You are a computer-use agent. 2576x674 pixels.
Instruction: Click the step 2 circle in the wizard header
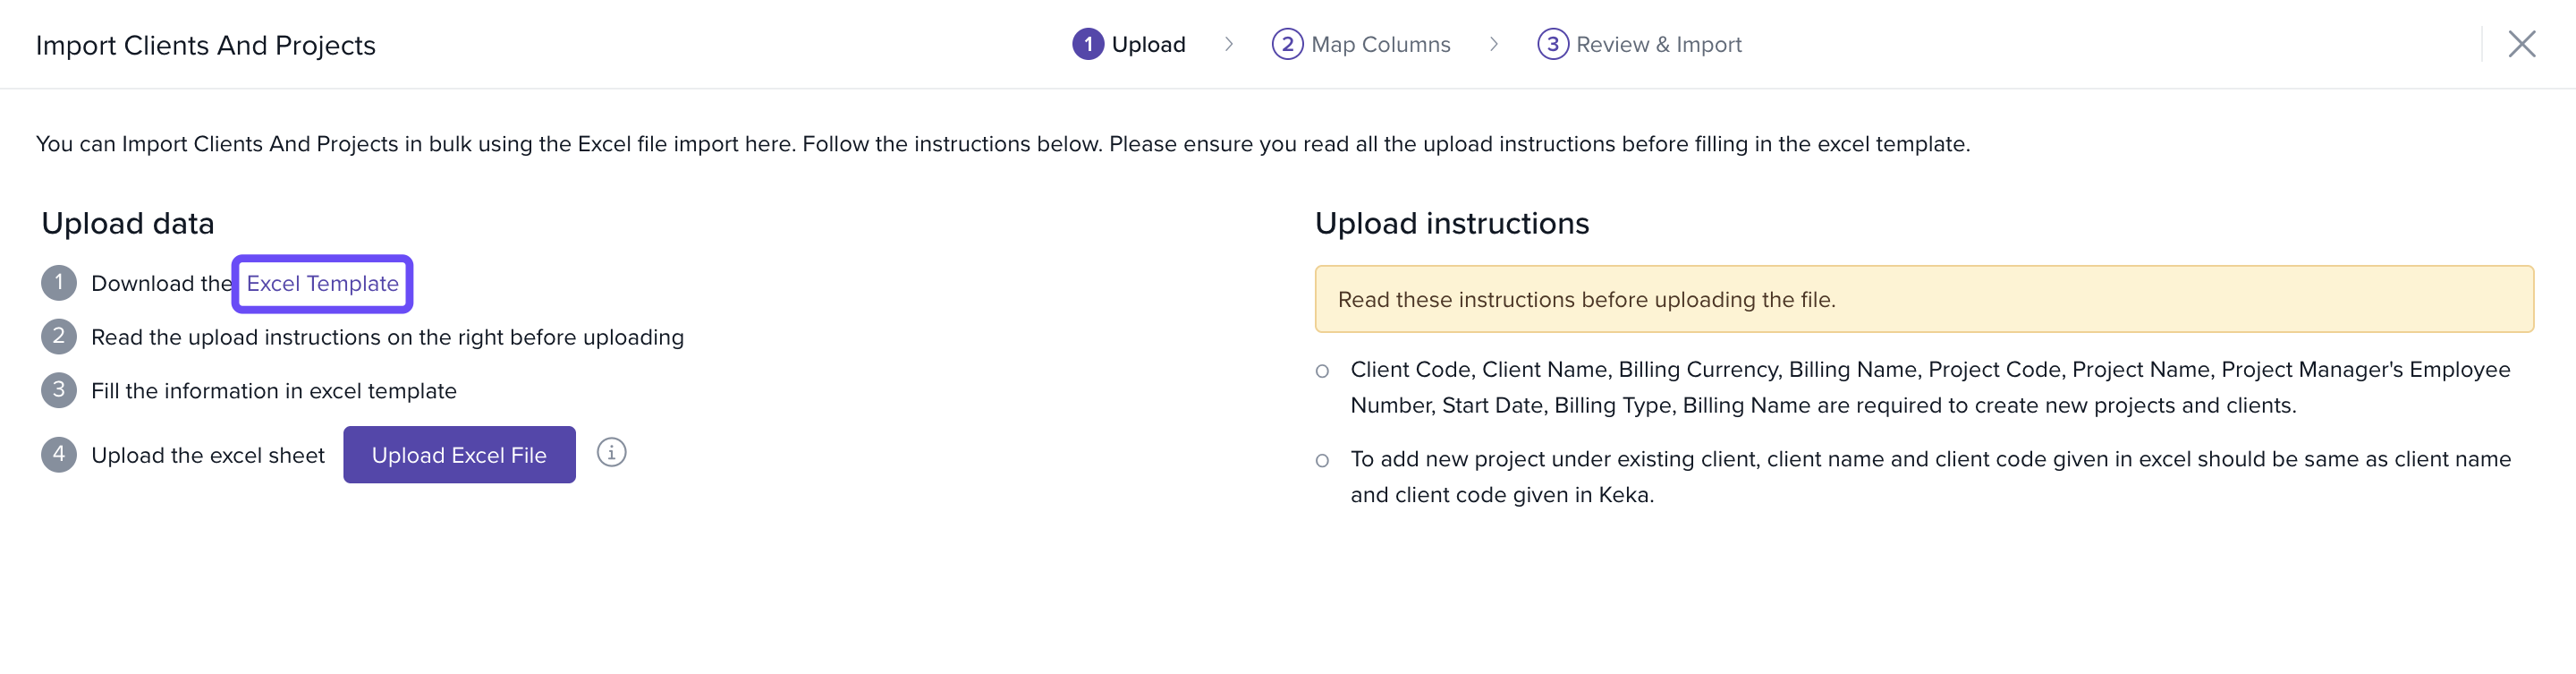1287,44
